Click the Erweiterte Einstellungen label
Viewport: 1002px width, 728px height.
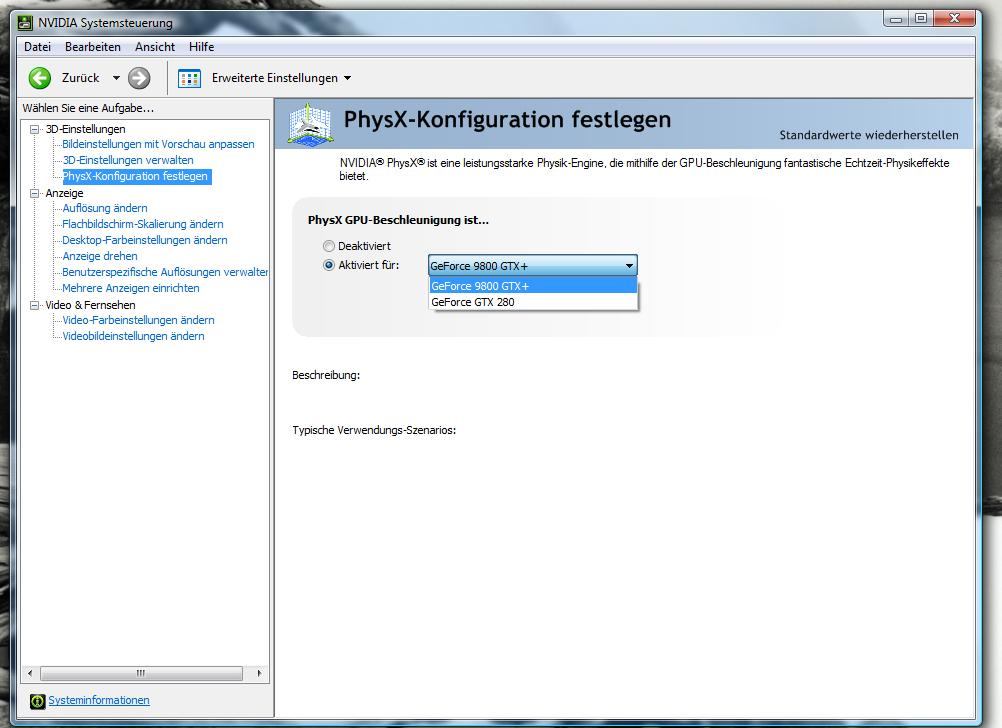[275, 78]
